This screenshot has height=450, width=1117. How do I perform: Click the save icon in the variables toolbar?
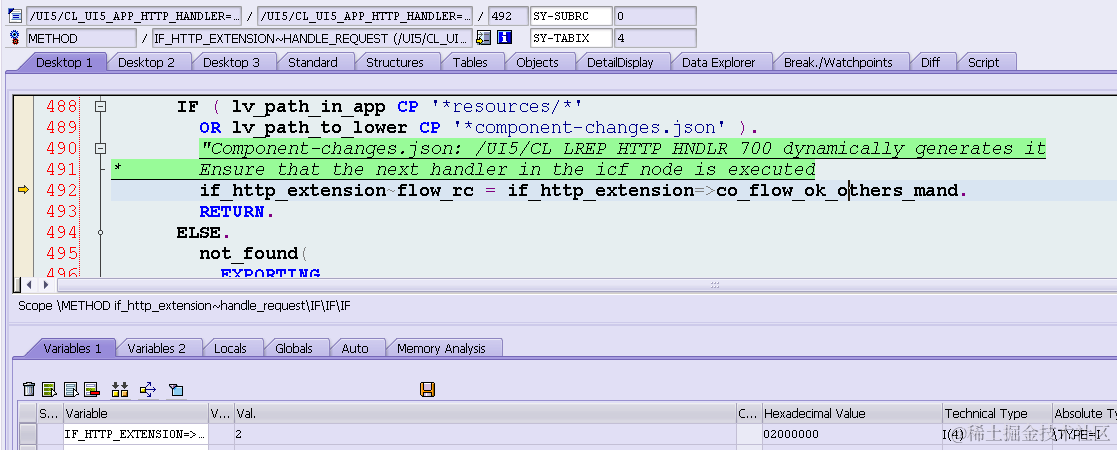coord(427,389)
